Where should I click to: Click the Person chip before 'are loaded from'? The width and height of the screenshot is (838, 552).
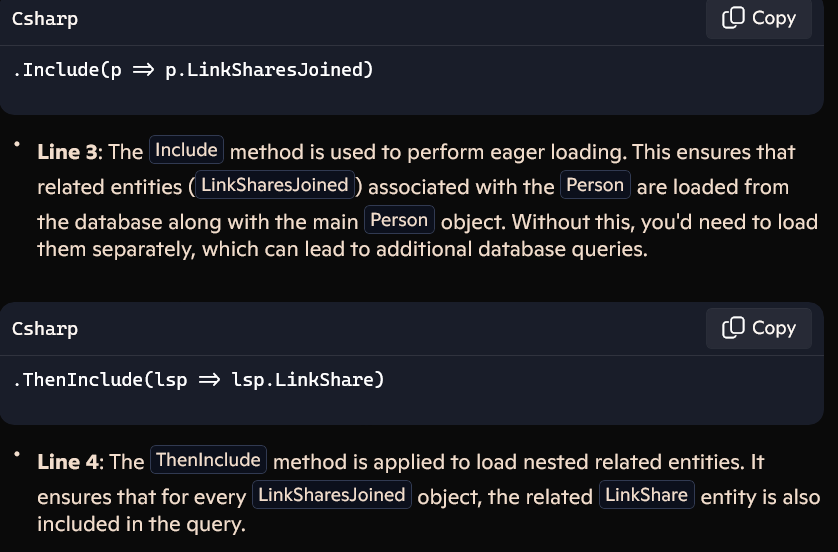coord(595,185)
